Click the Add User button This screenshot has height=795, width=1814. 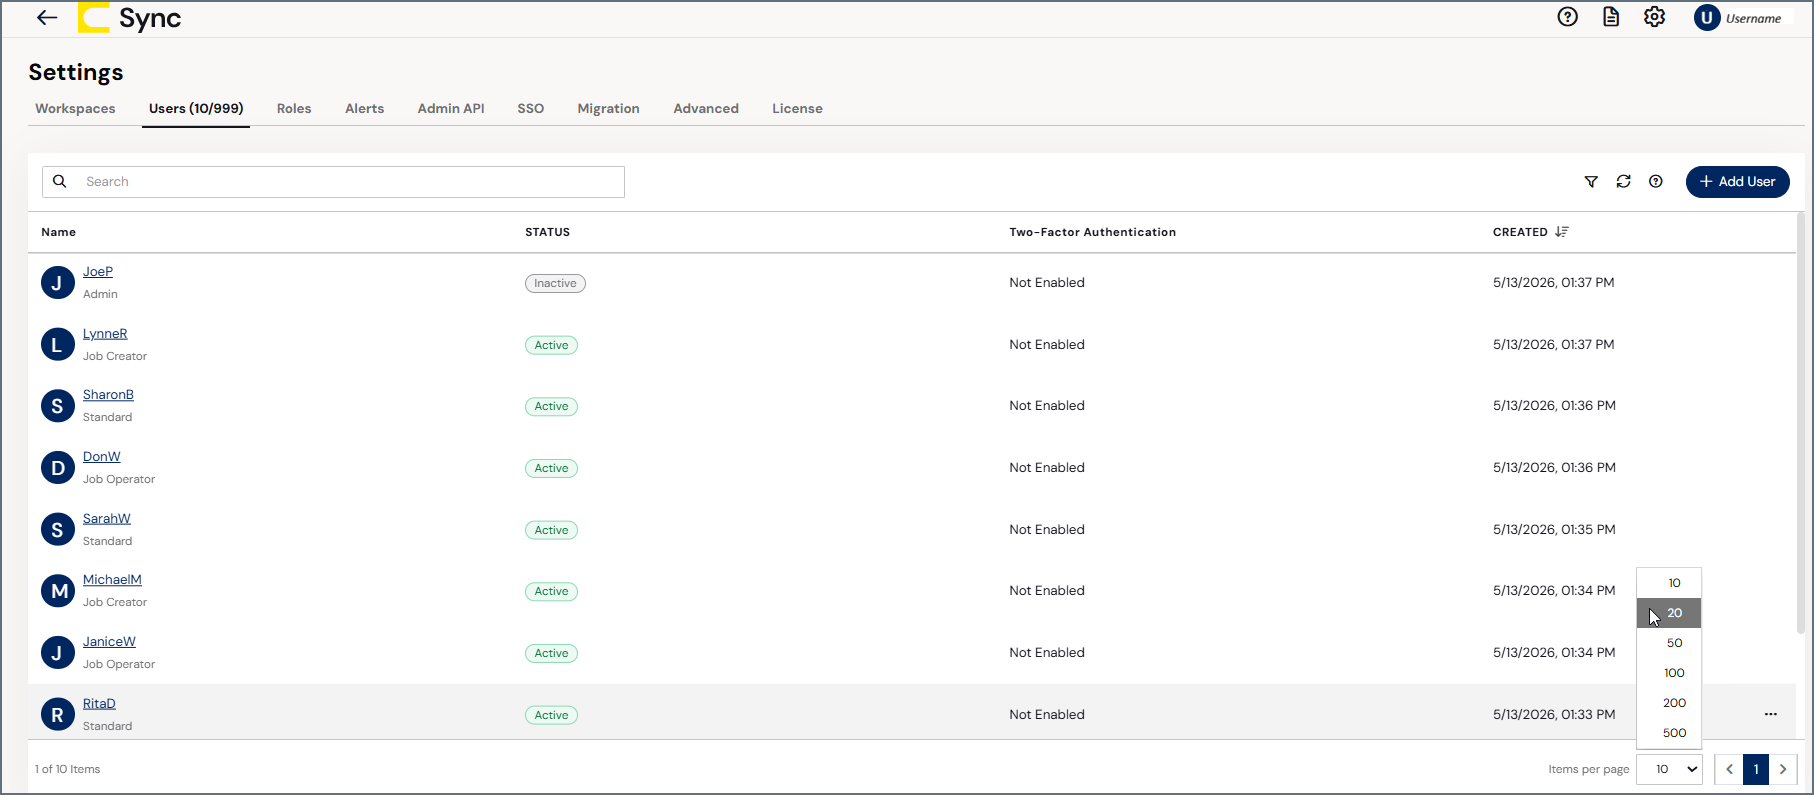tap(1738, 182)
